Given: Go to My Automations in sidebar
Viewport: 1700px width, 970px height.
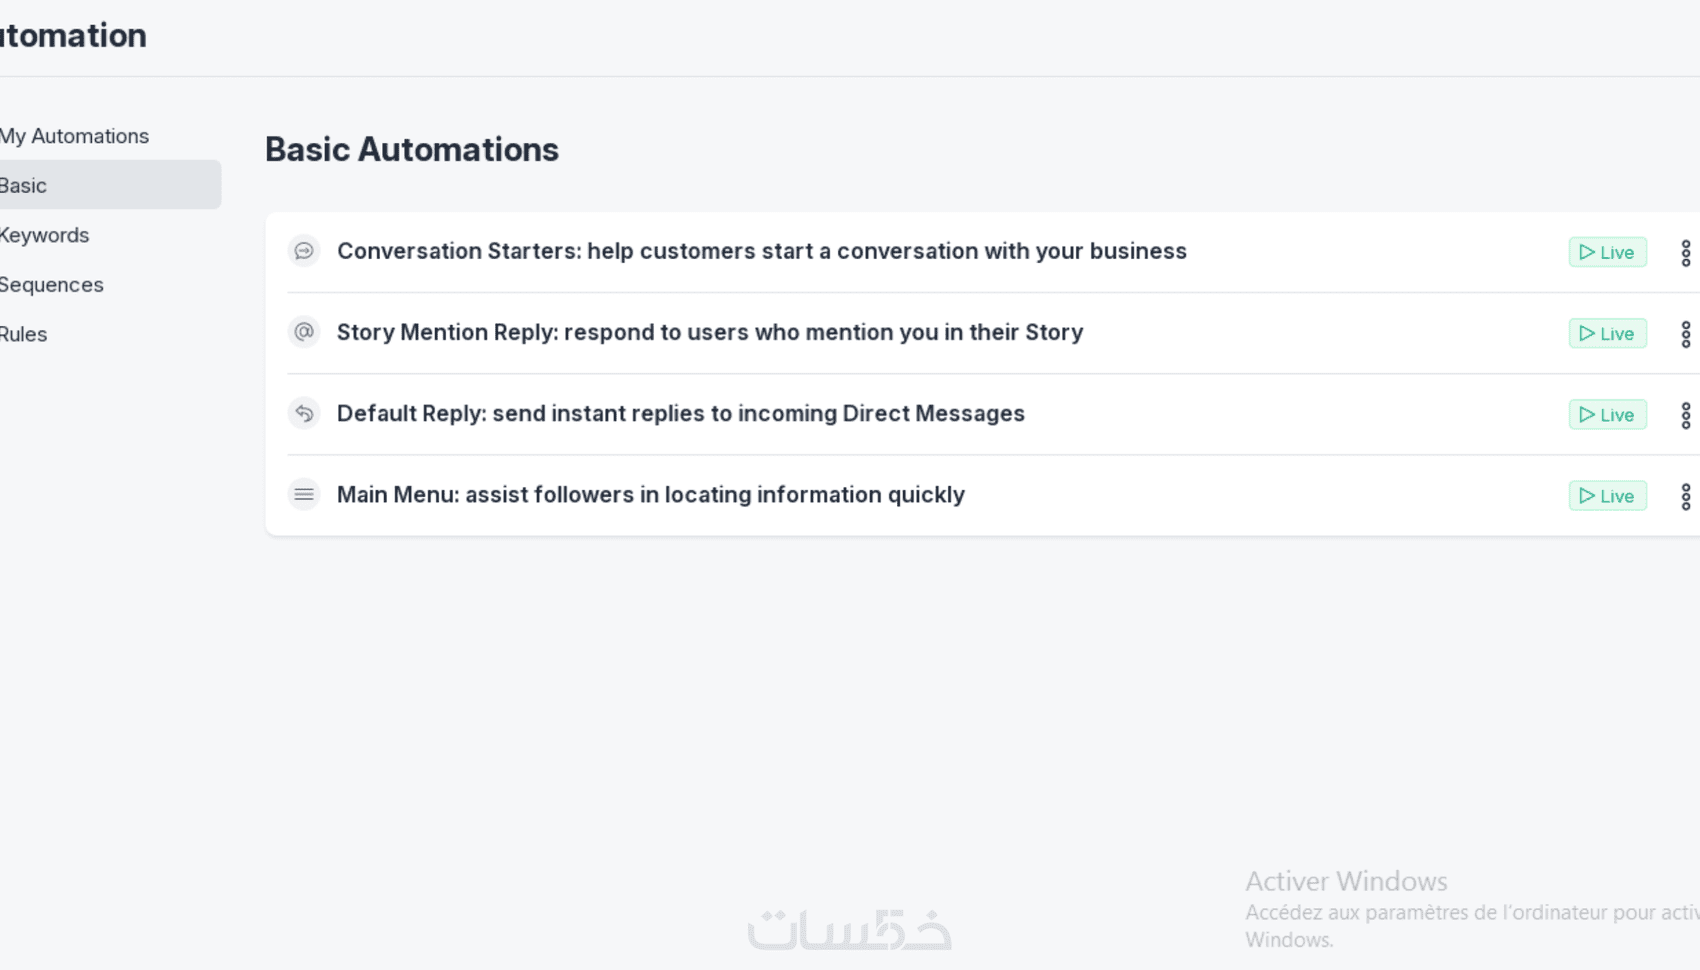Looking at the screenshot, I should (x=74, y=136).
